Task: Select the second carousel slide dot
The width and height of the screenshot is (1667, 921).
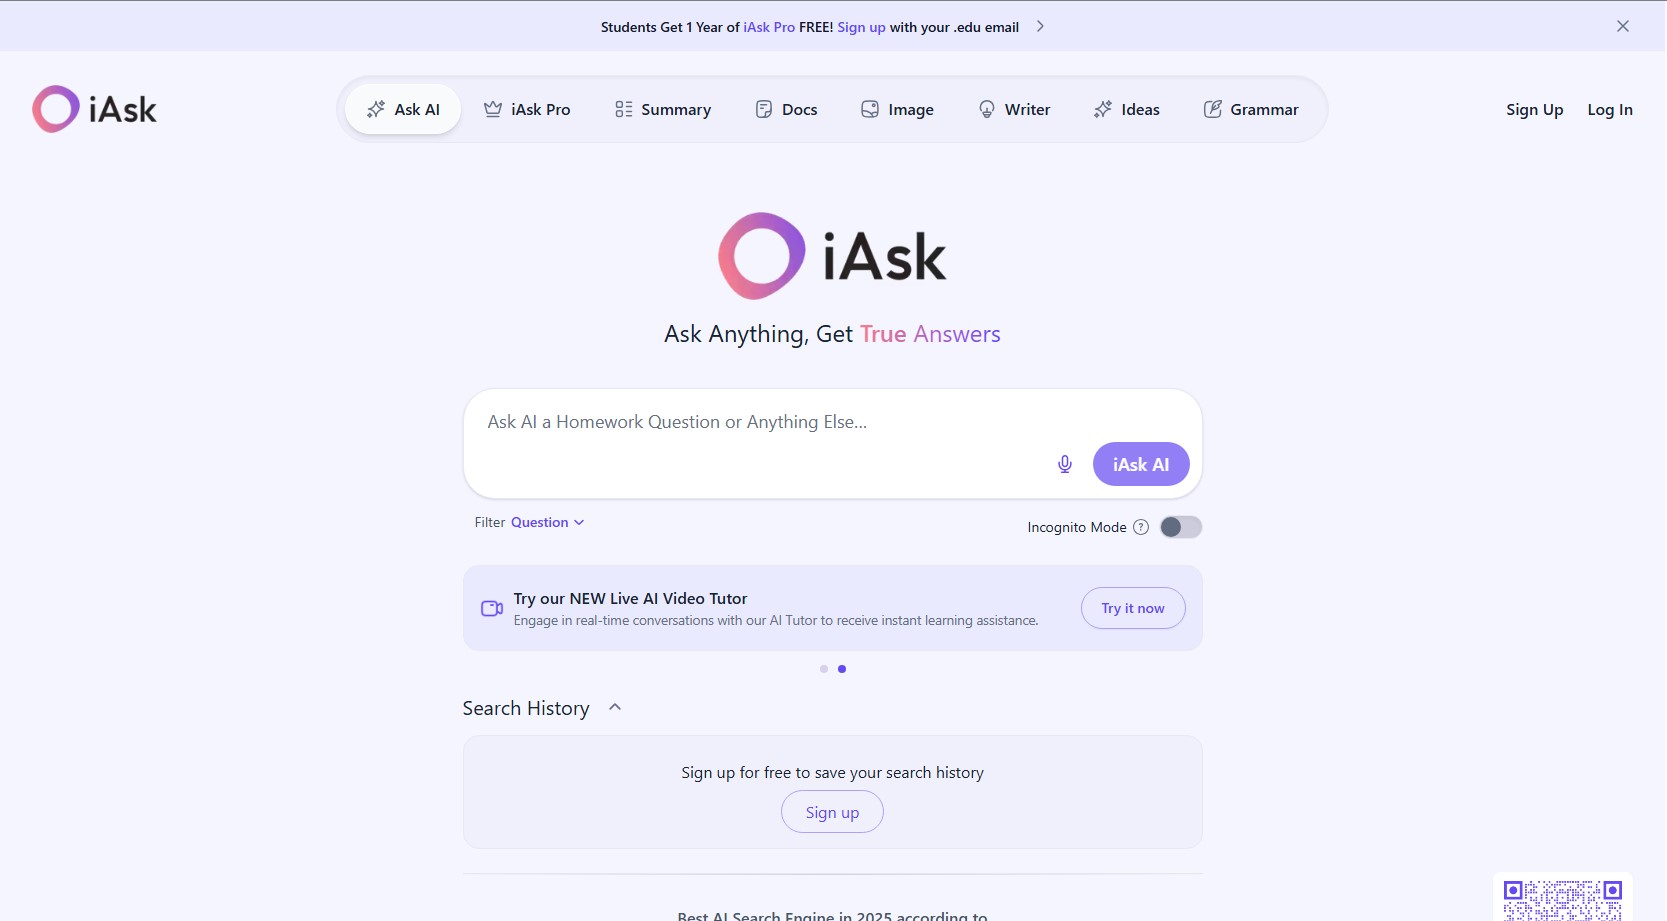Action: point(842,669)
